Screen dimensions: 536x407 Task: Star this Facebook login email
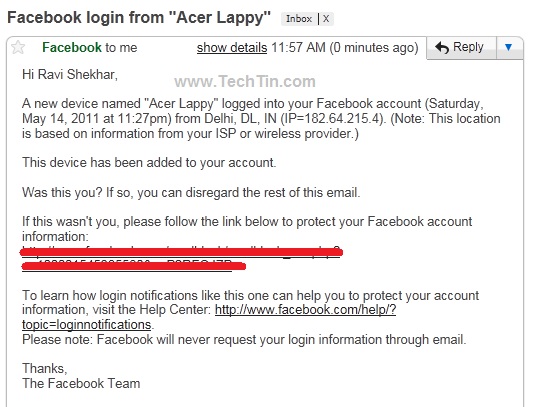pos(18,47)
